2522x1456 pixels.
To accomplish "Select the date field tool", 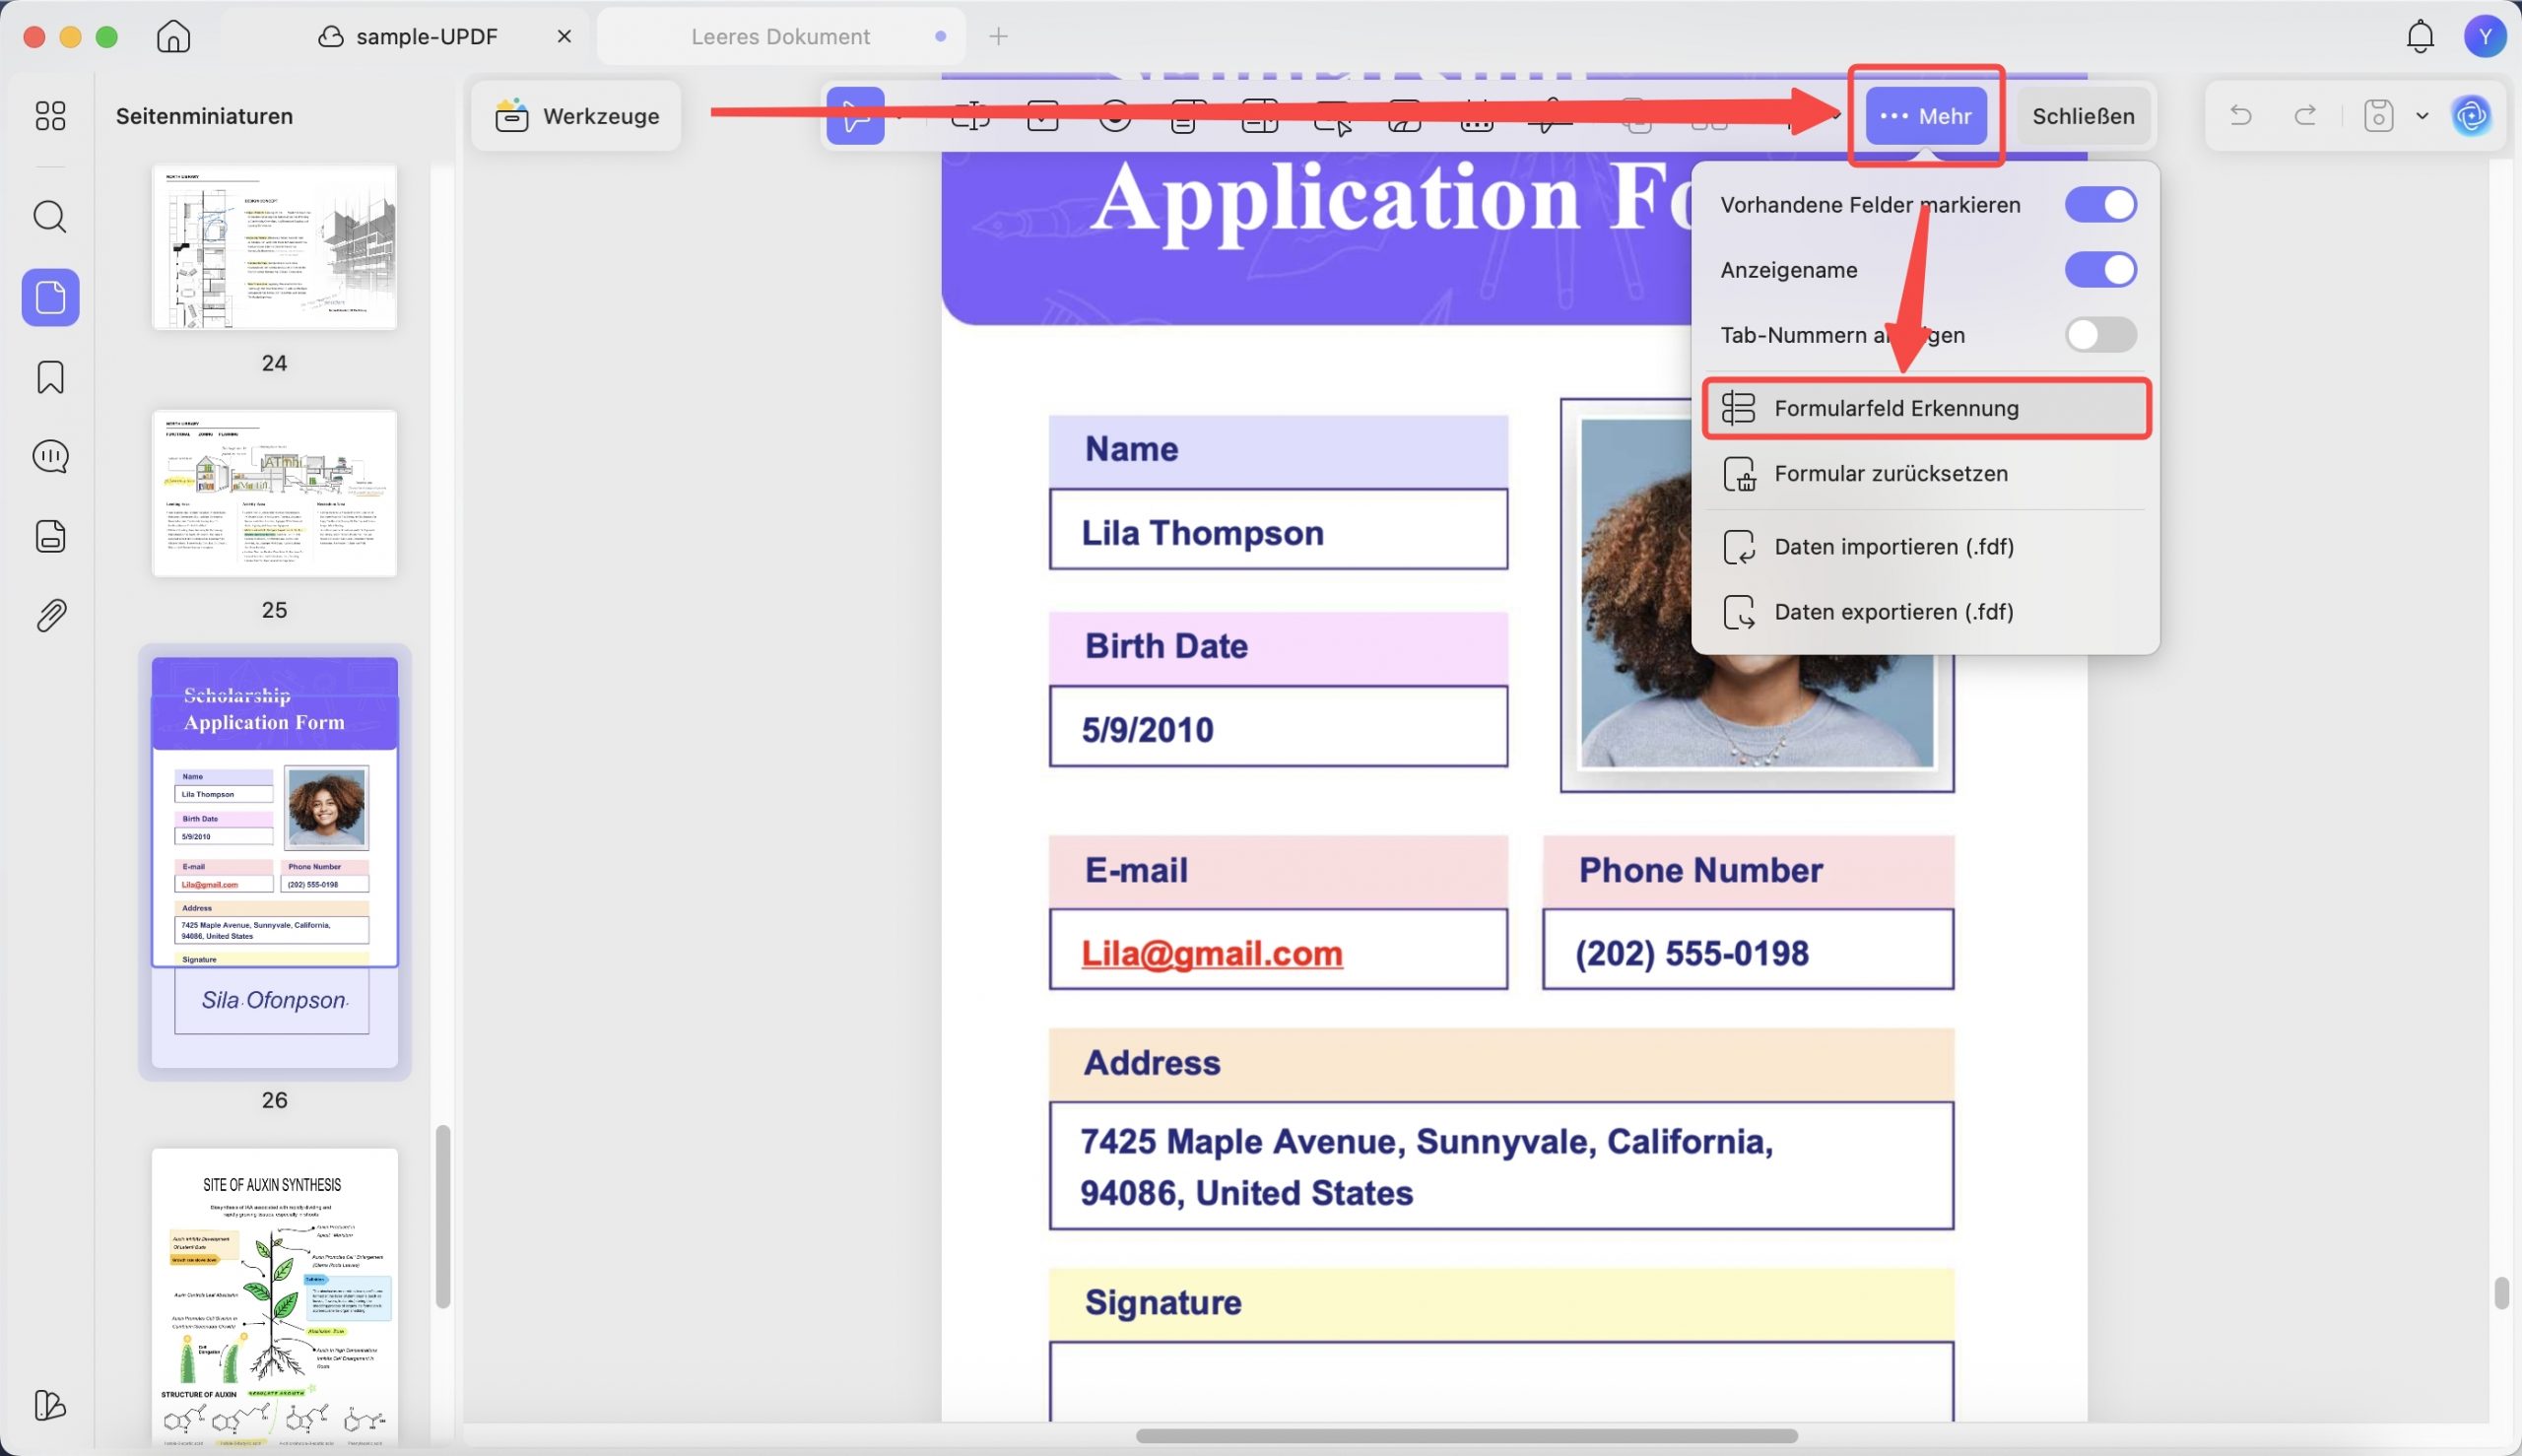I will click(1477, 116).
